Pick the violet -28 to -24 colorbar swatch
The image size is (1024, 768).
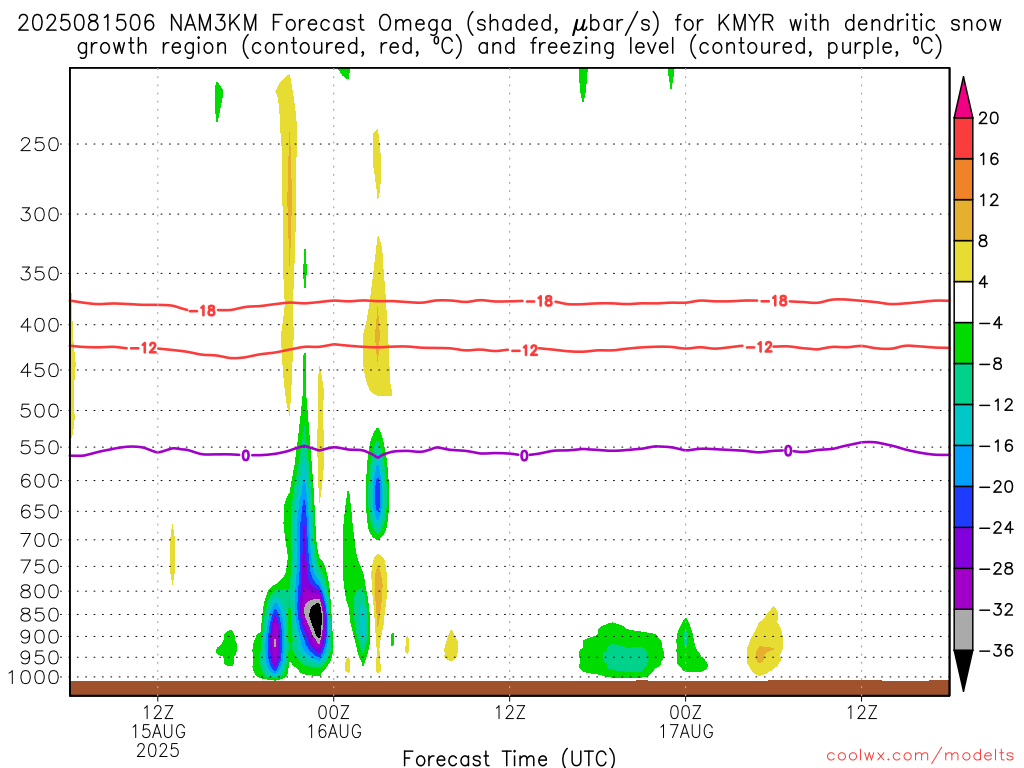point(963,548)
